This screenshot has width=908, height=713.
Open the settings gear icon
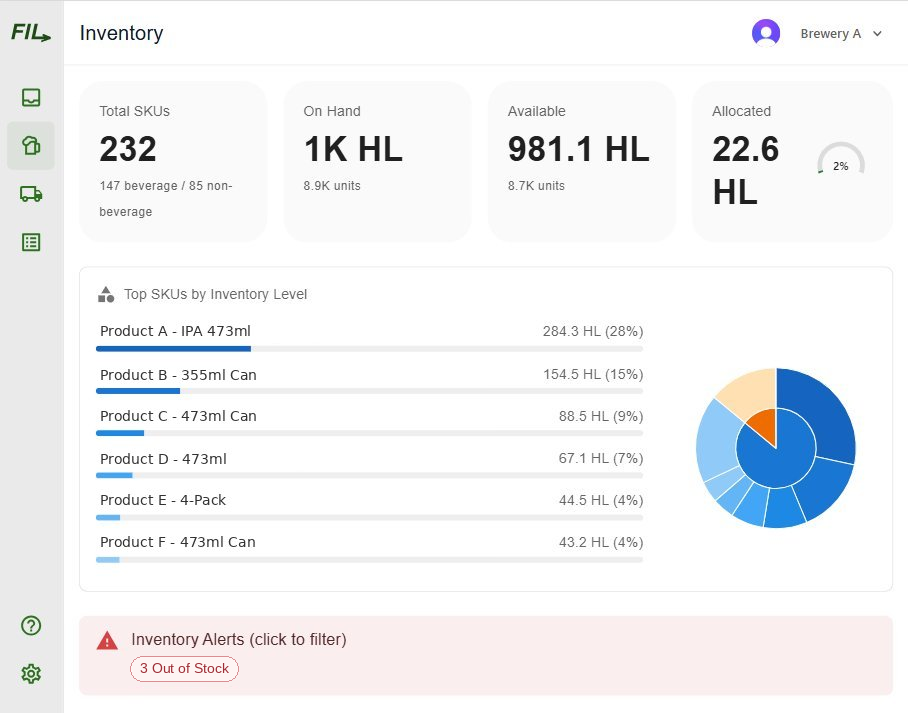31,674
